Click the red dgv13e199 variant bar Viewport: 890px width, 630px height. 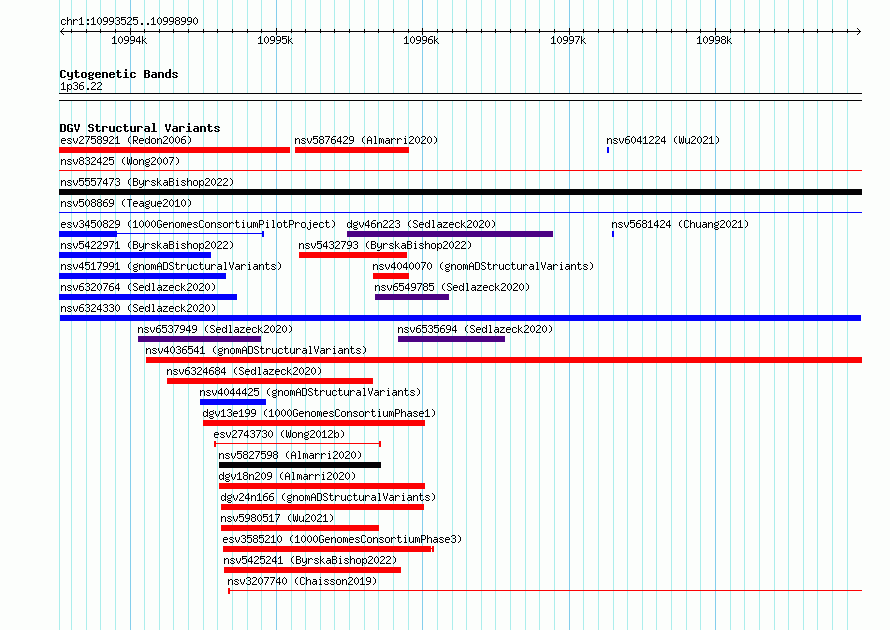[x=314, y=423]
